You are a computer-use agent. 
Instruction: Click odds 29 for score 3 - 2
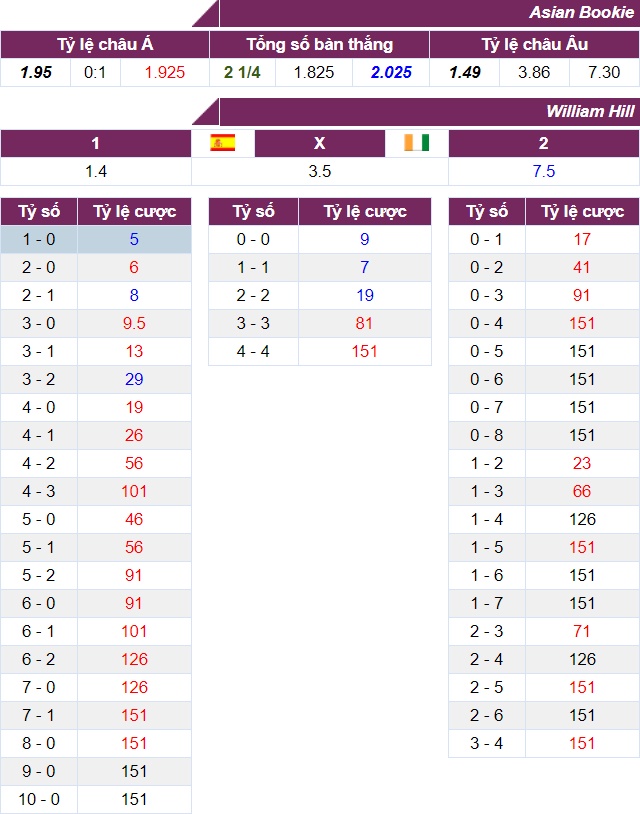point(134,380)
